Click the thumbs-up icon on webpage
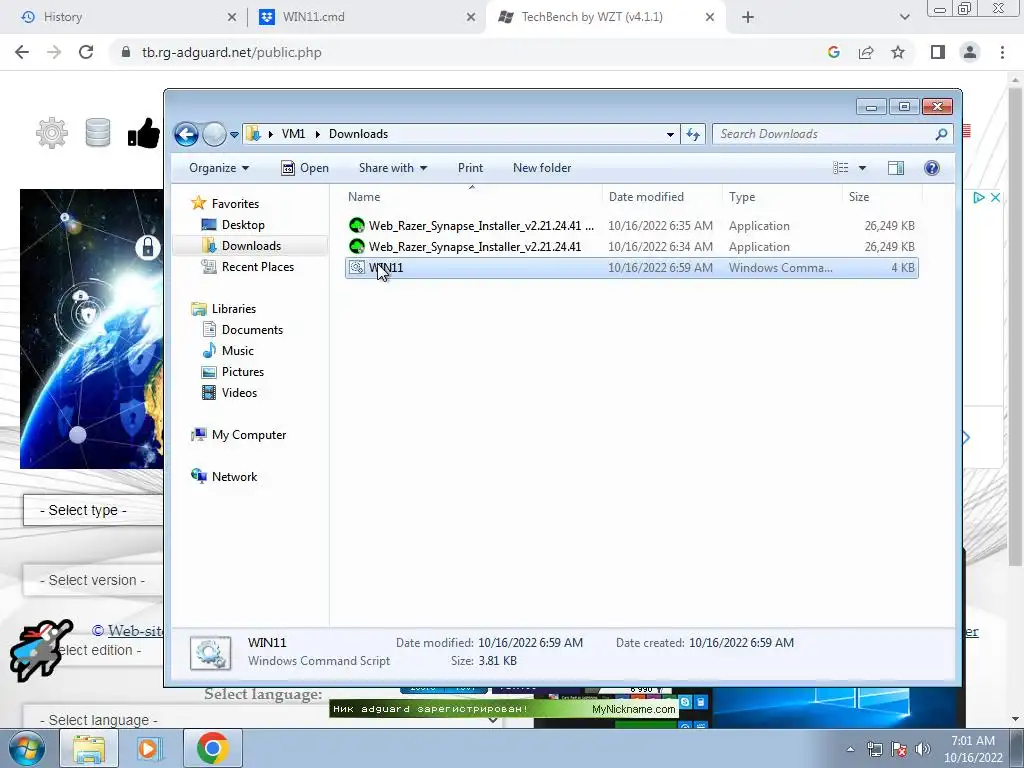The width and height of the screenshot is (1024, 768). coord(144,133)
